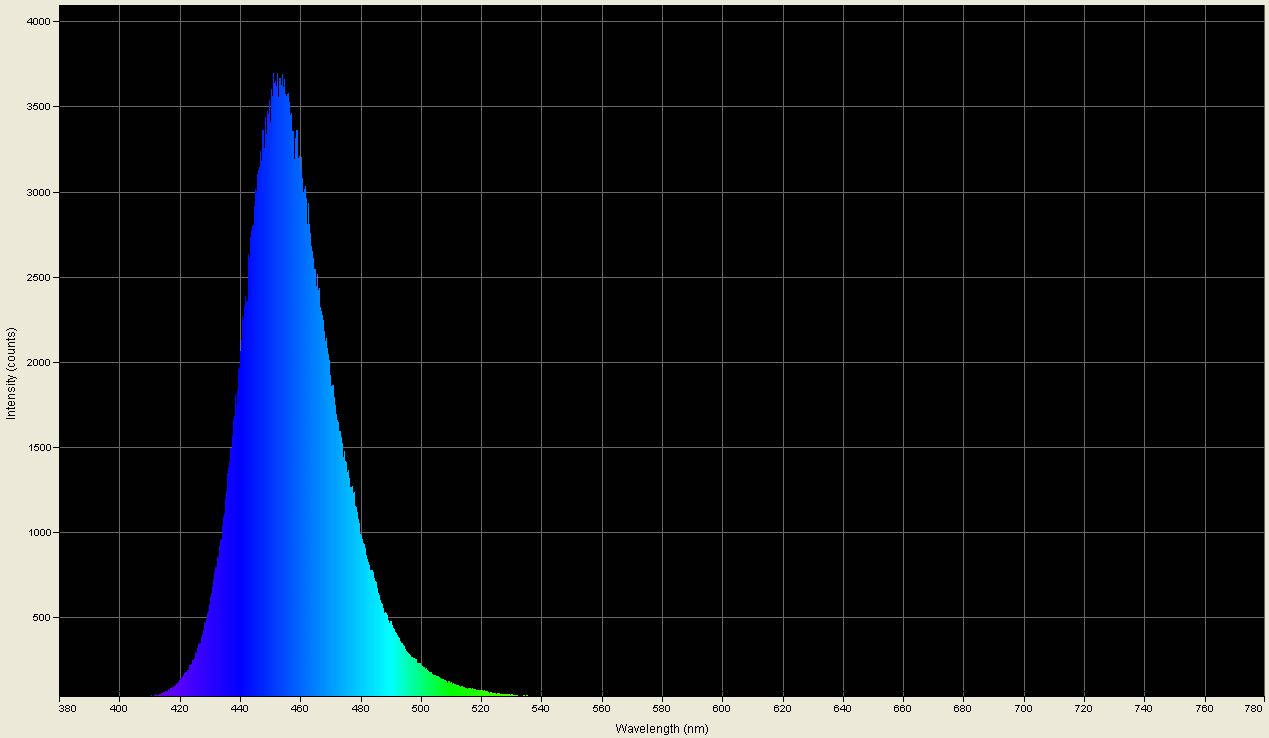Click the top-right corner of the plot area
Viewport: 1269px width, 738px height.
[1262, 7]
